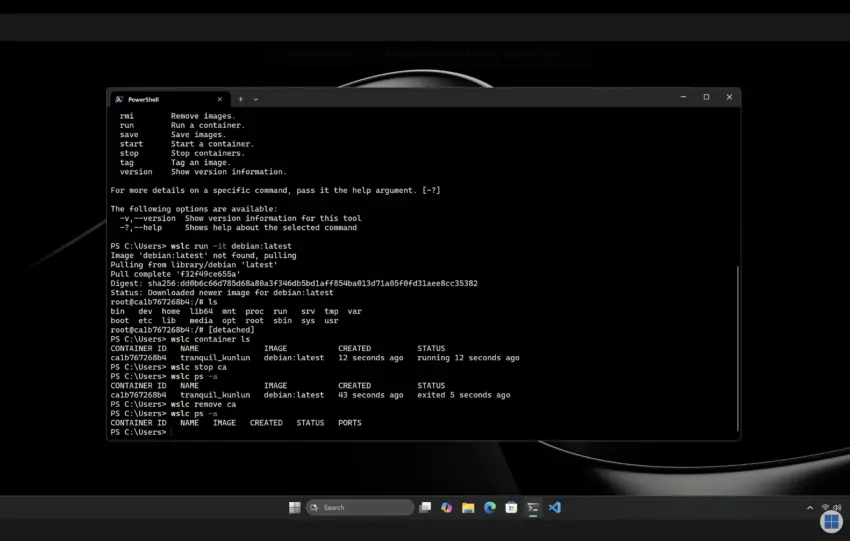Click 'exited 5 seconds ago' status text

(463, 395)
